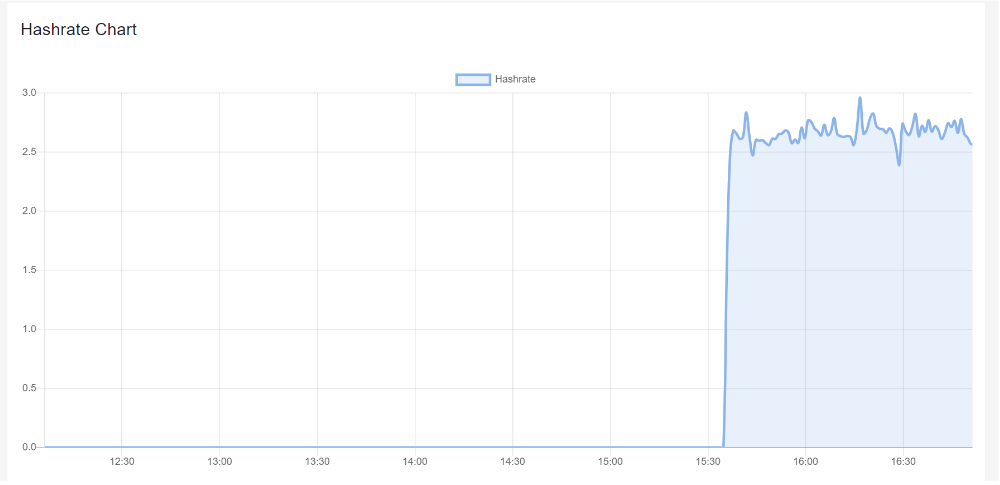The image size is (1000, 485).
Task: Click the 3.0 value on y-axis
Action: 29,93
